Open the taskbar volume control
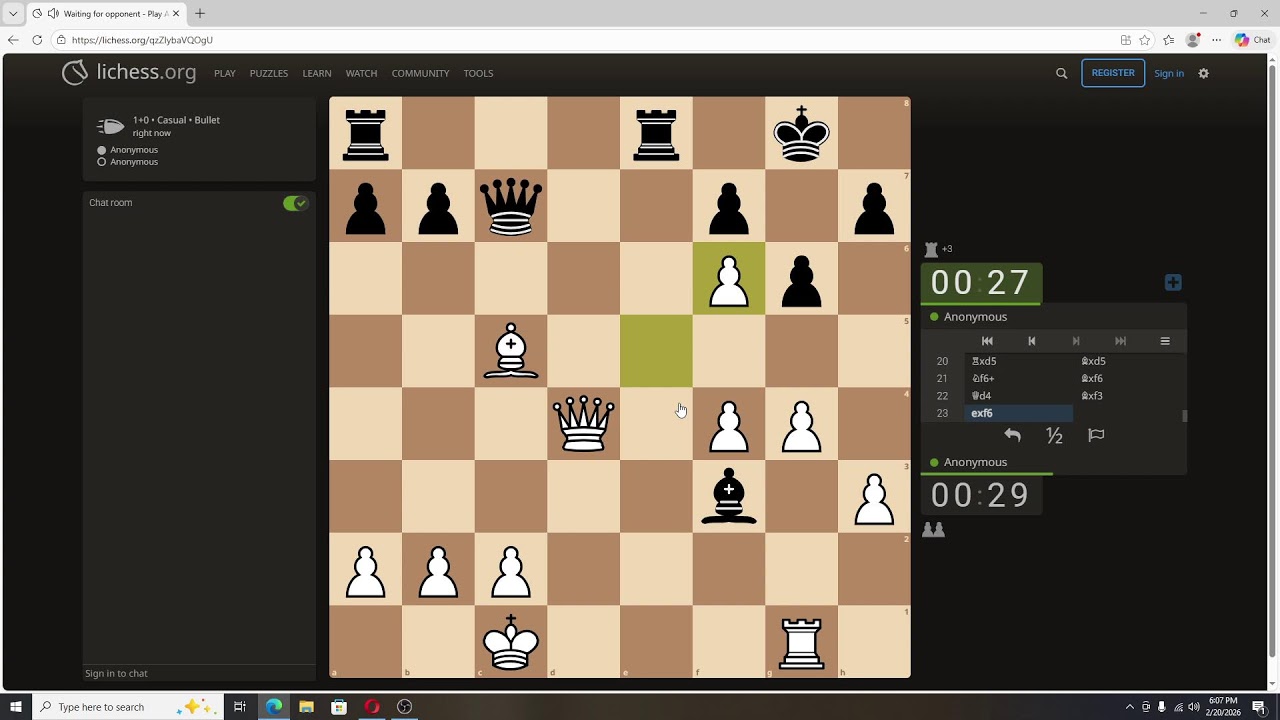 [1194, 707]
